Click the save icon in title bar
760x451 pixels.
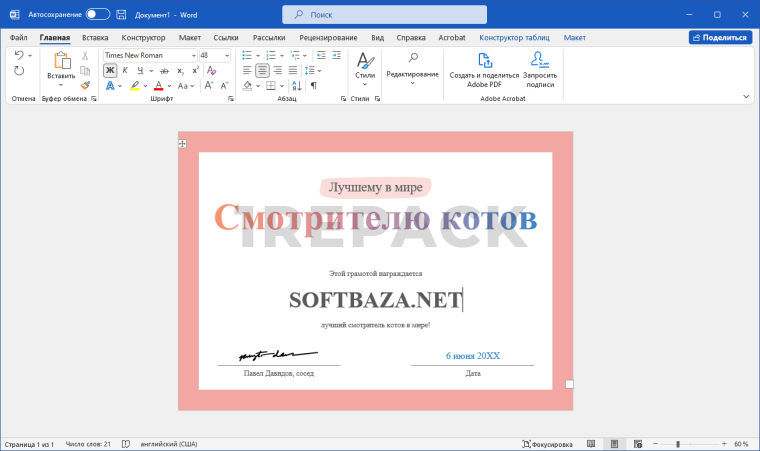pos(121,14)
